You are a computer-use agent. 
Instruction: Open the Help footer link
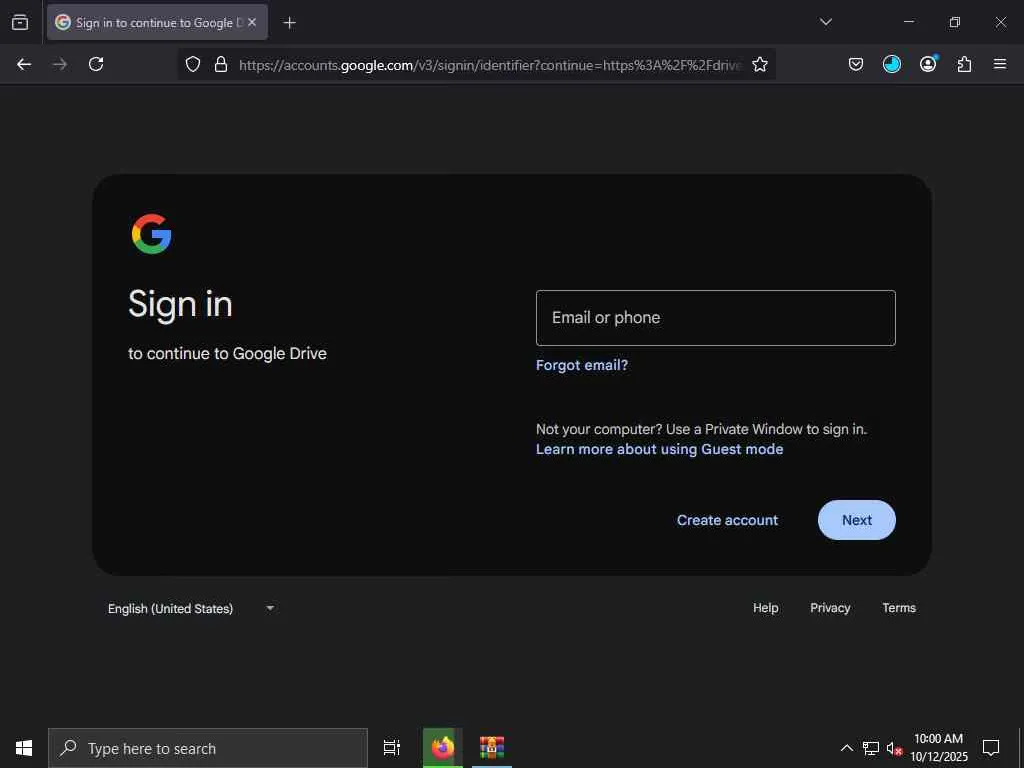[x=765, y=608]
